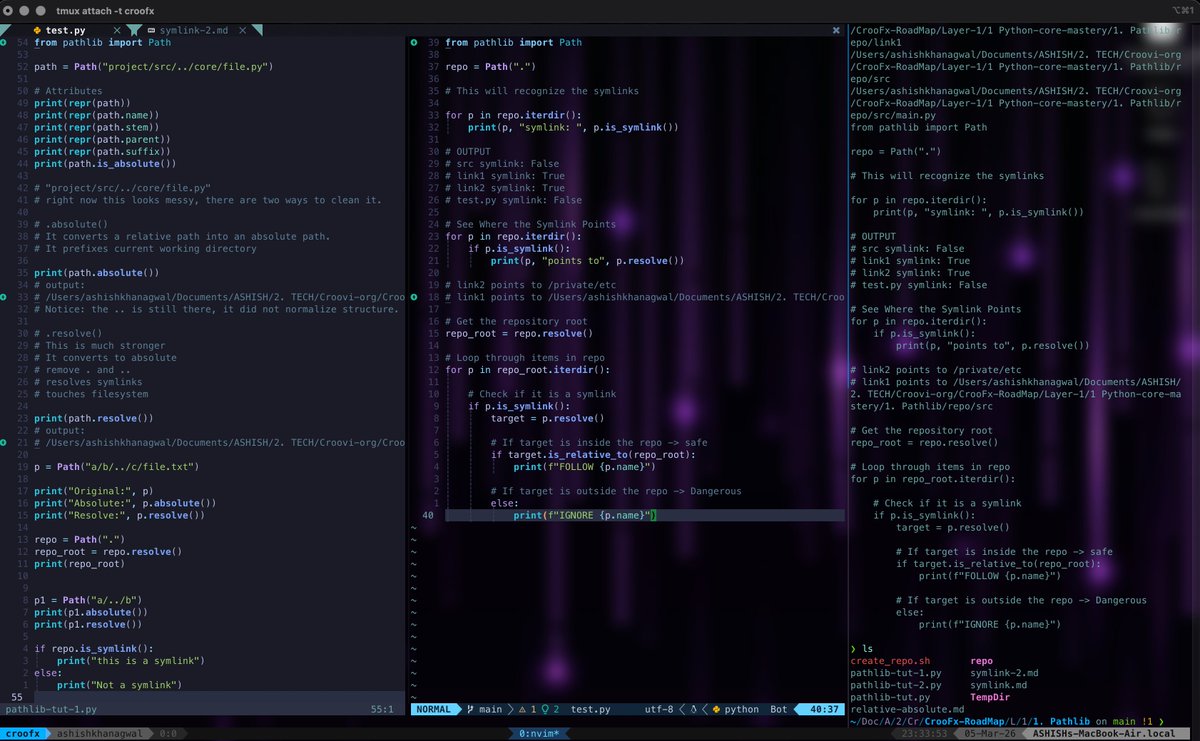Click the green sign-column marker at left pane line 54
1200x741 pixels.
coord(4,43)
